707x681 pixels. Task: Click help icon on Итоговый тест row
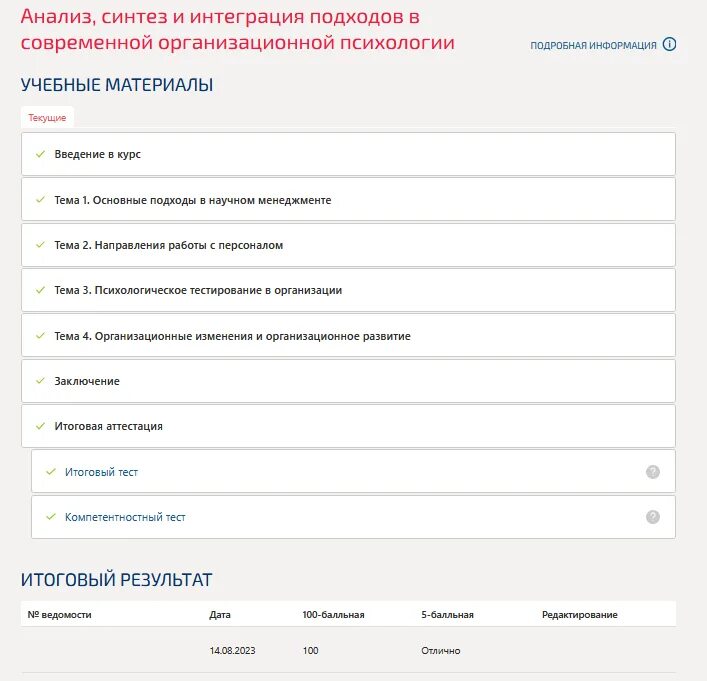tap(653, 472)
